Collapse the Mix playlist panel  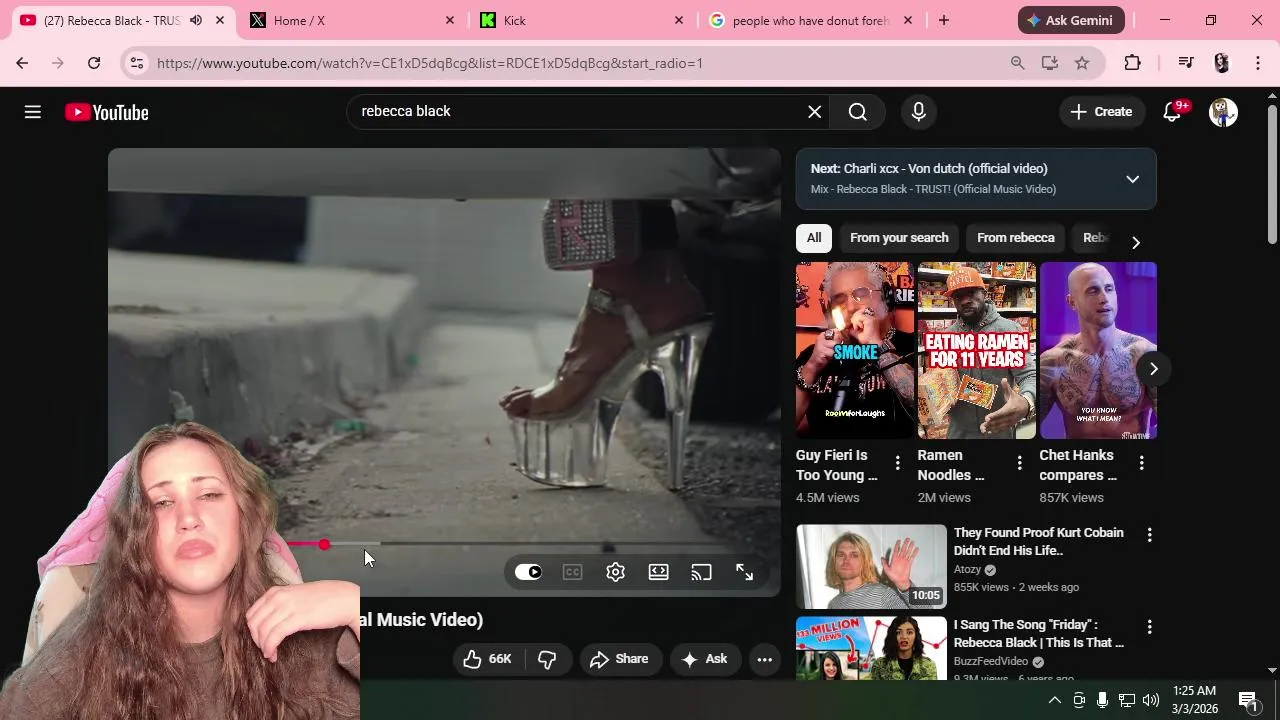click(1132, 179)
